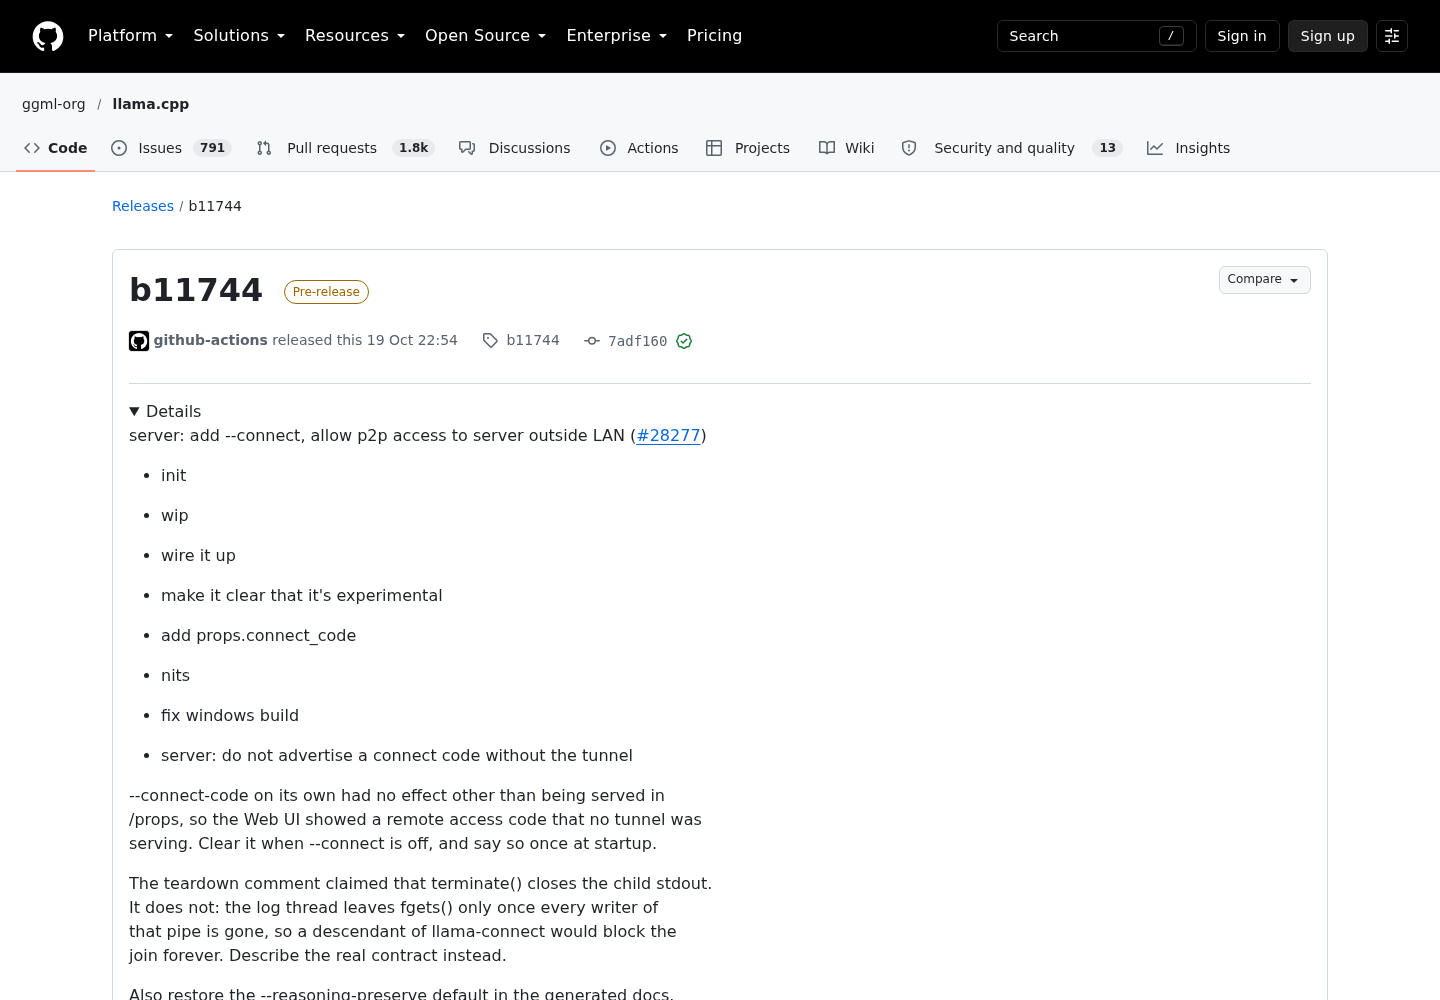This screenshot has height=1000, width=1440.
Task: Click the Wiki book icon
Action: tap(827, 148)
